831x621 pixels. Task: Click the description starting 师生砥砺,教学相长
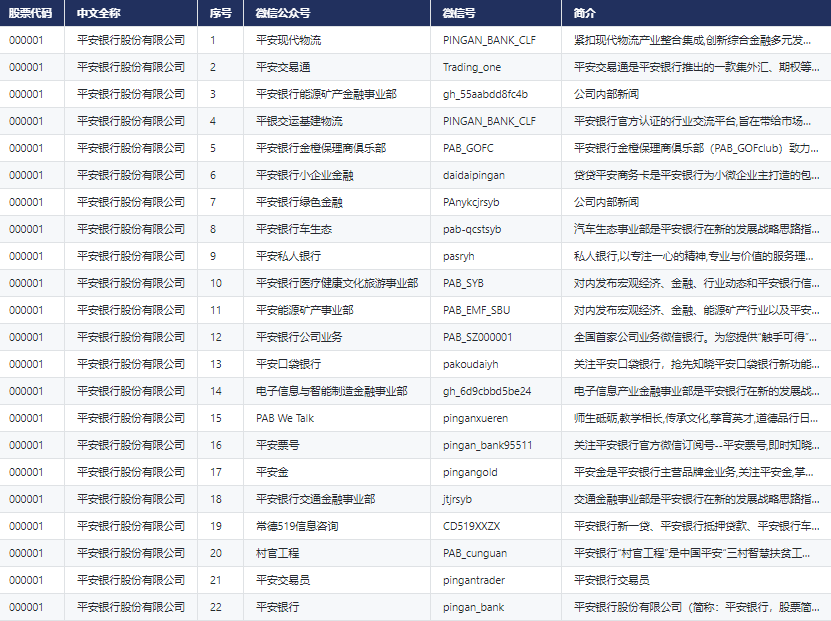[696, 419]
